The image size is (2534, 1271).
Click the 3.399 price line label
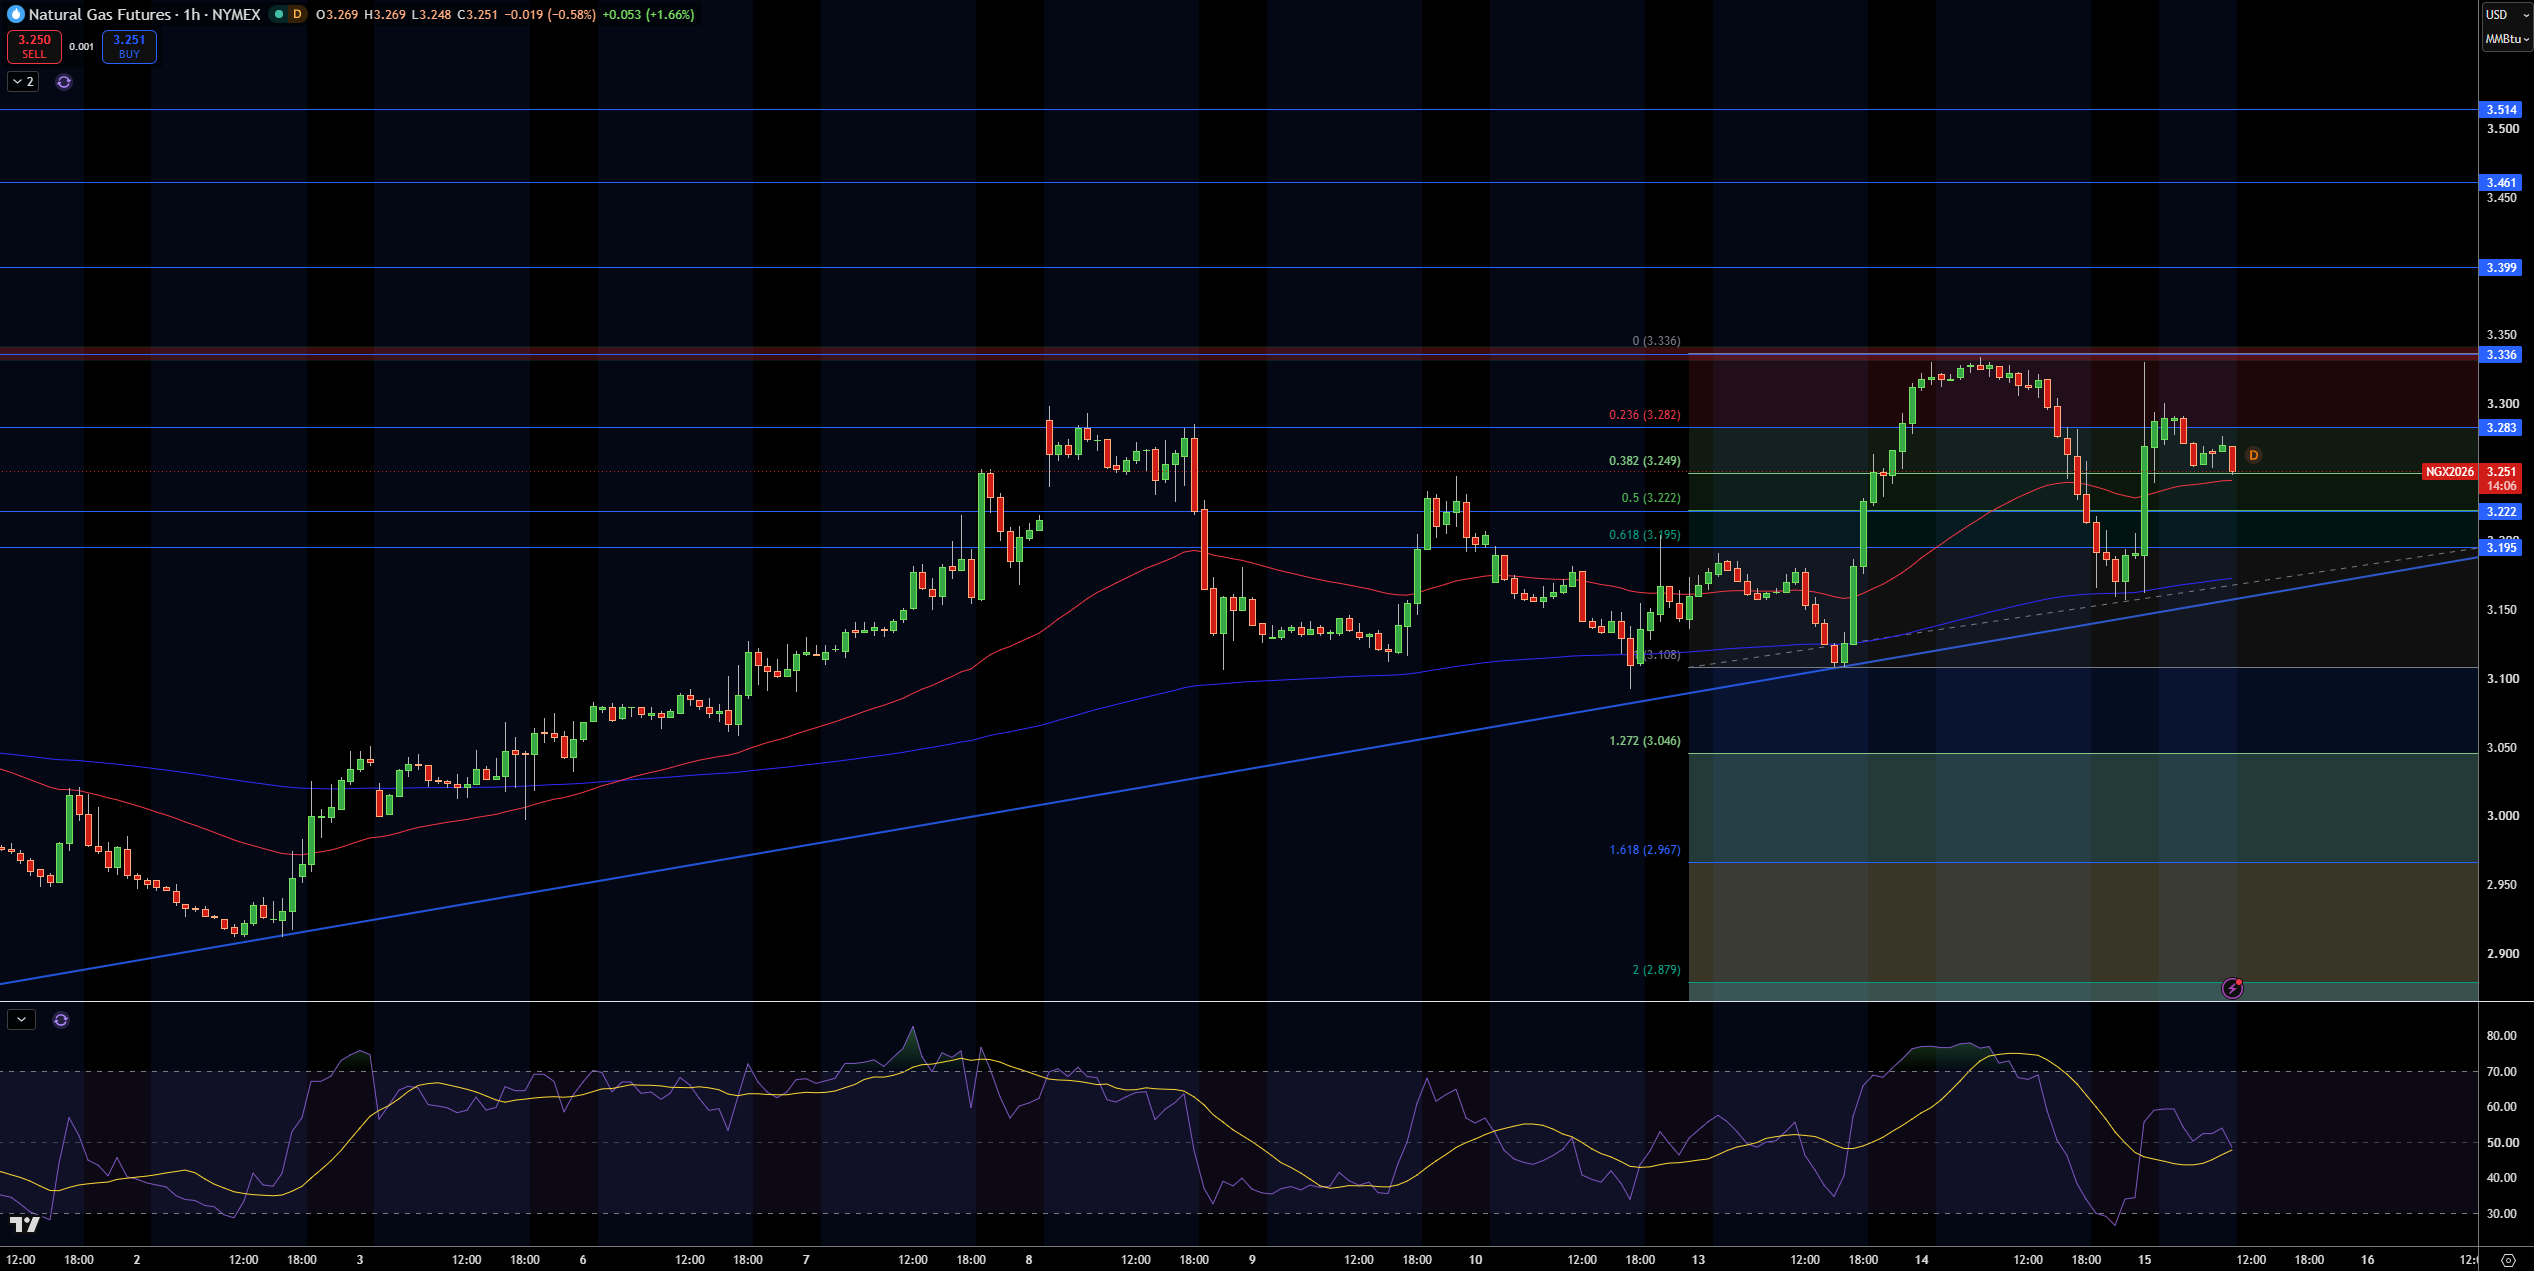tap(2502, 268)
